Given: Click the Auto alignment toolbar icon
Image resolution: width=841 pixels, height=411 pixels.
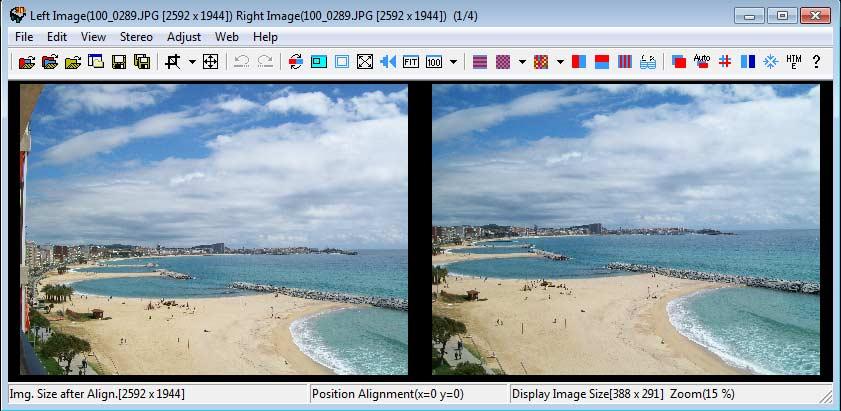Looking at the screenshot, I should click(701, 62).
